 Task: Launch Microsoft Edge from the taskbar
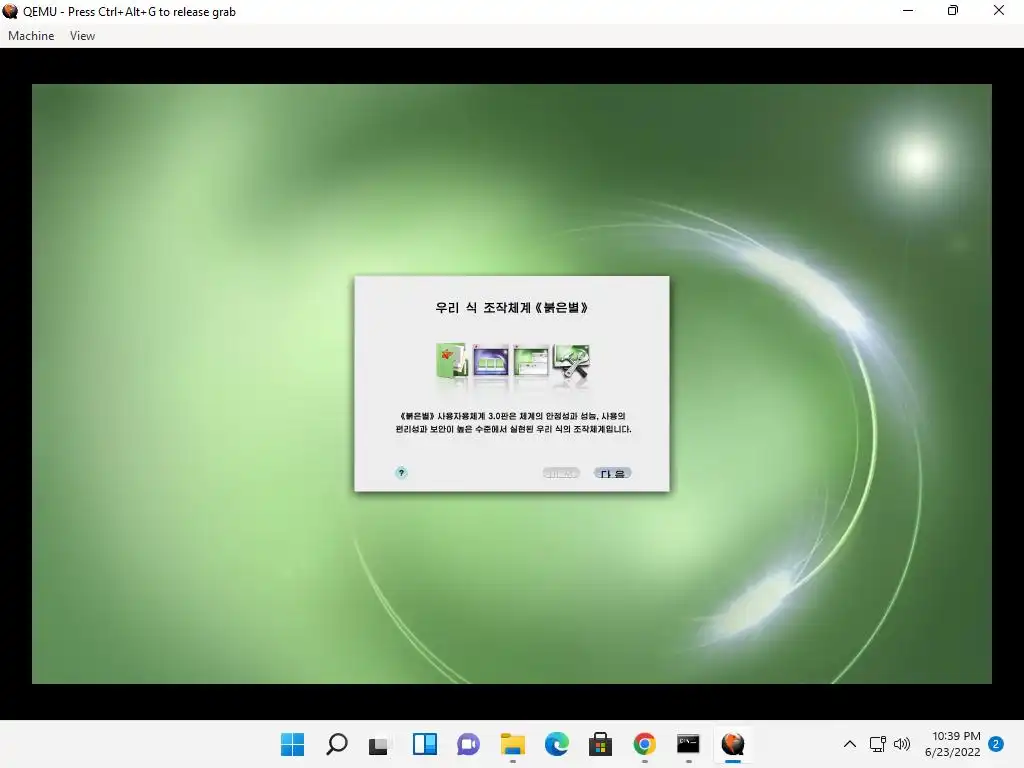556,744
